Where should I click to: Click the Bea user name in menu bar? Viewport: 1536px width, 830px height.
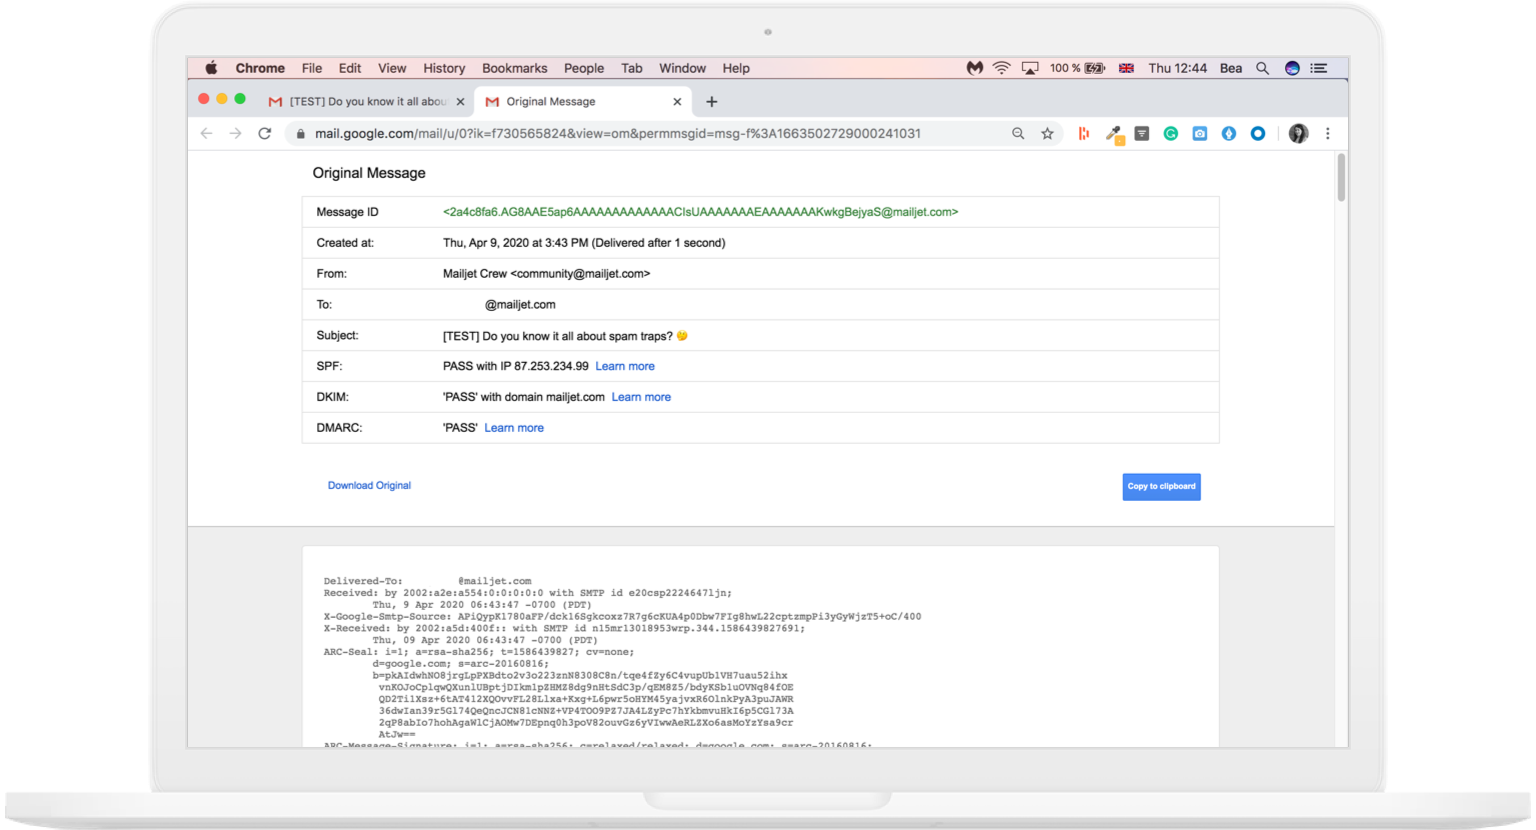1231,68
